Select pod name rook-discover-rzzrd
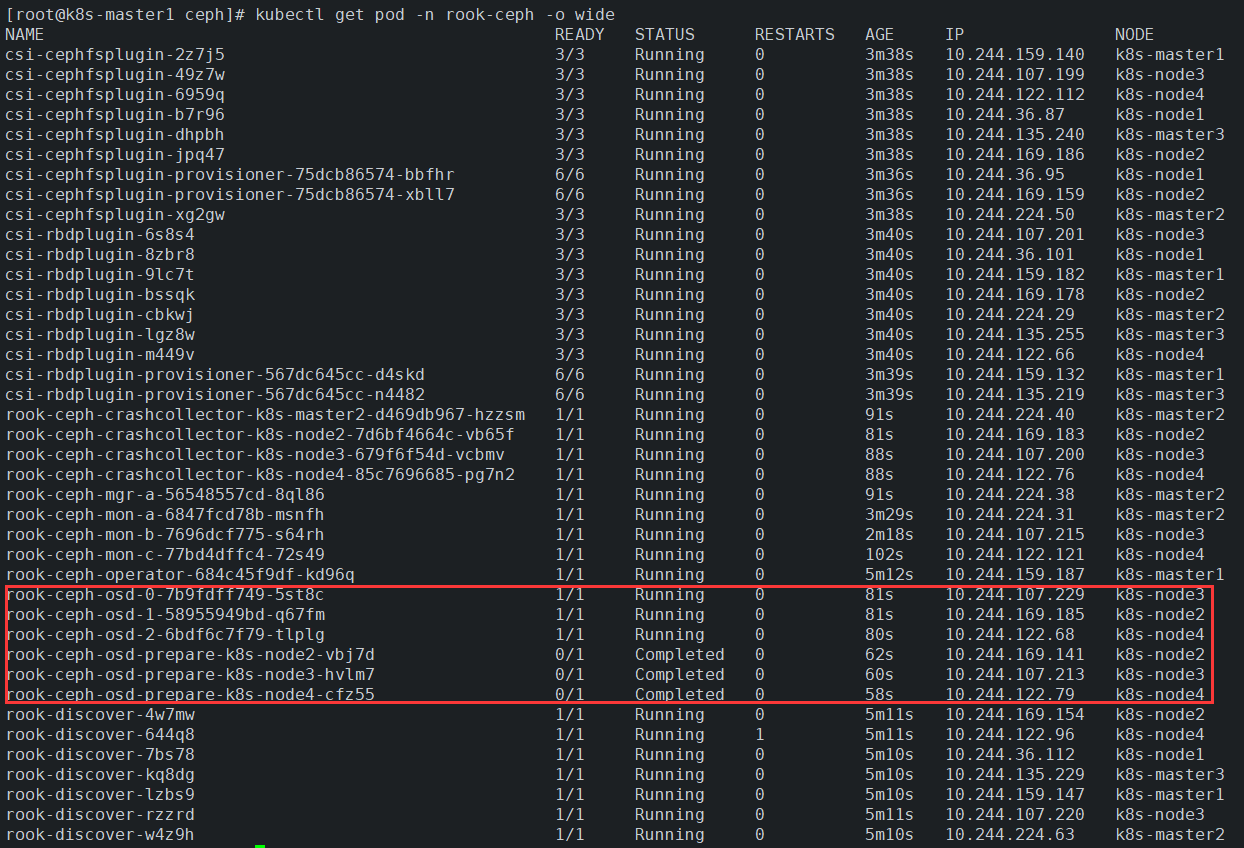This screenshot has width=1244, height=848. 100,814
